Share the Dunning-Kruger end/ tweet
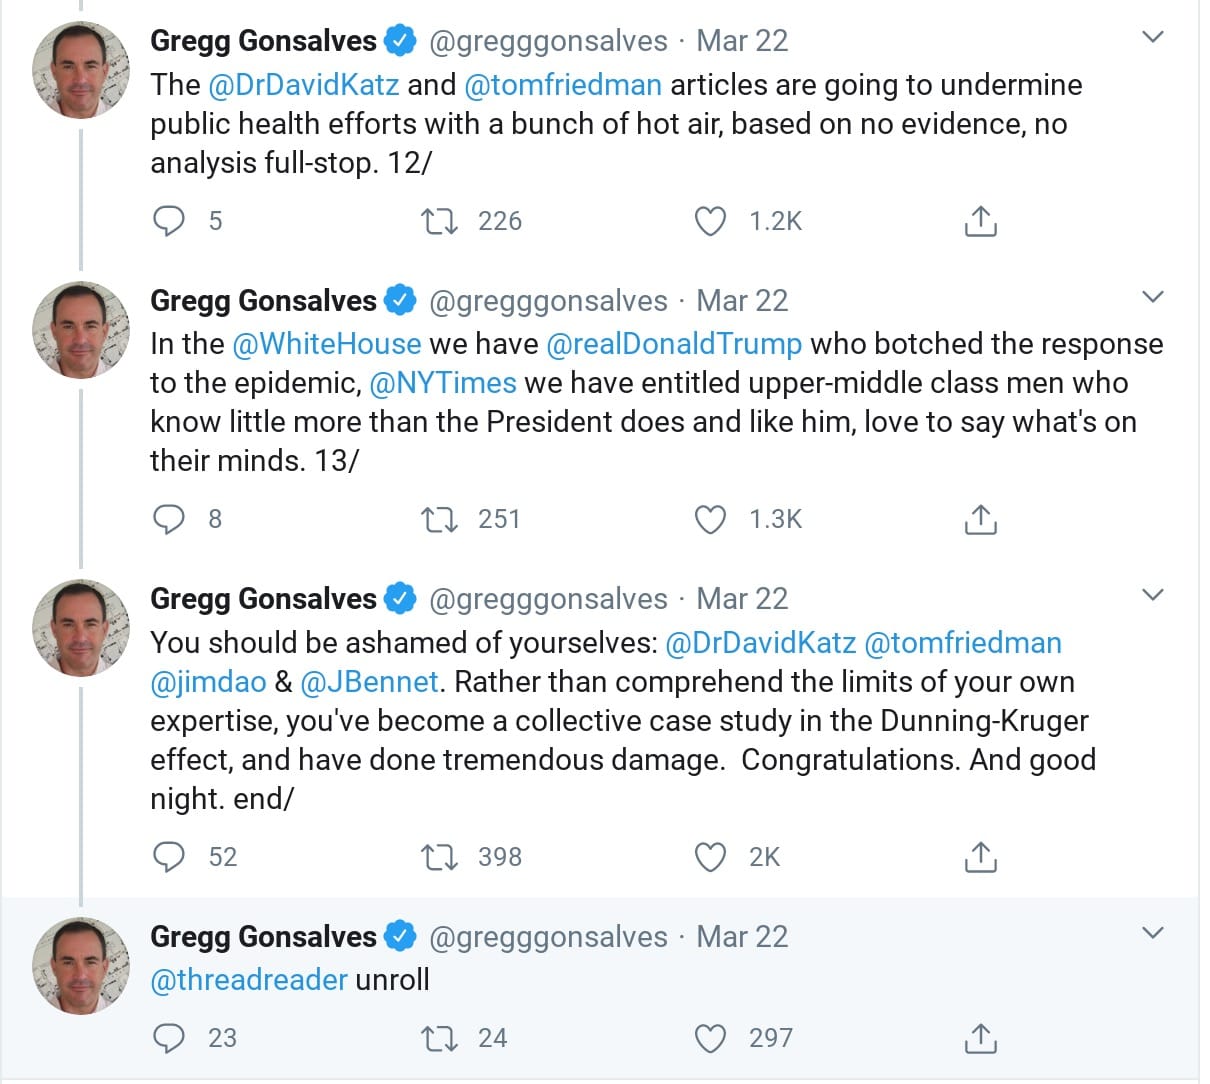The height and width of the screenshot is (1084, 1210). tap(980, 857)
